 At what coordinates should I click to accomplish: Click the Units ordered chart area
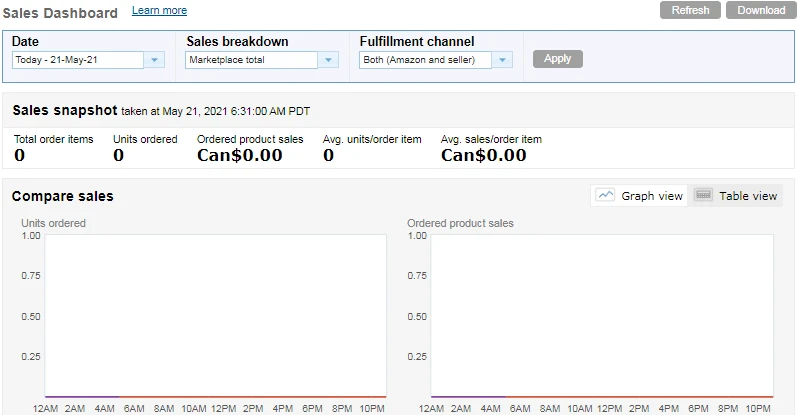pos(216,316)
